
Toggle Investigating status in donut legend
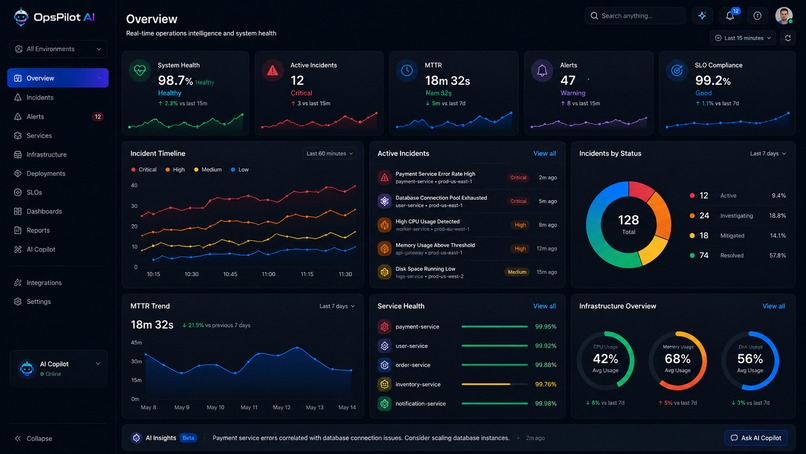pos(738,215)
